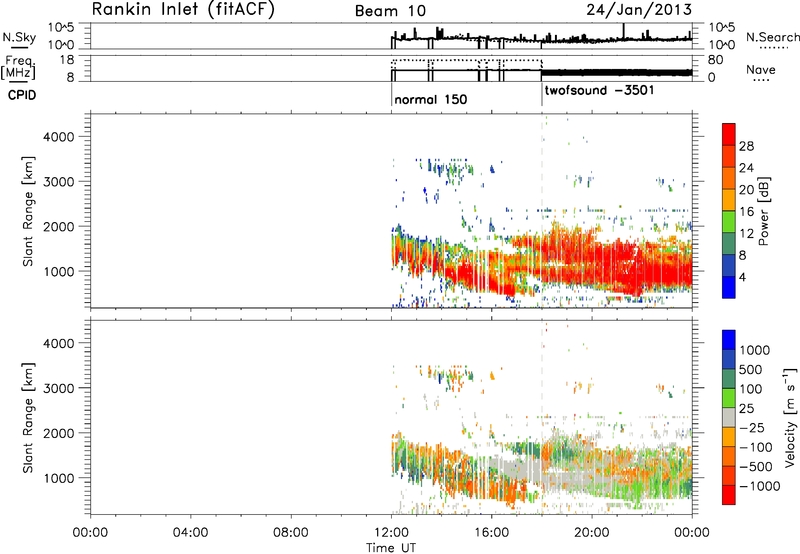The height and width of the screenshot is (554, 800).
Task: Click the date '24/Jan/2013'
Action: (x=639, y=10)
